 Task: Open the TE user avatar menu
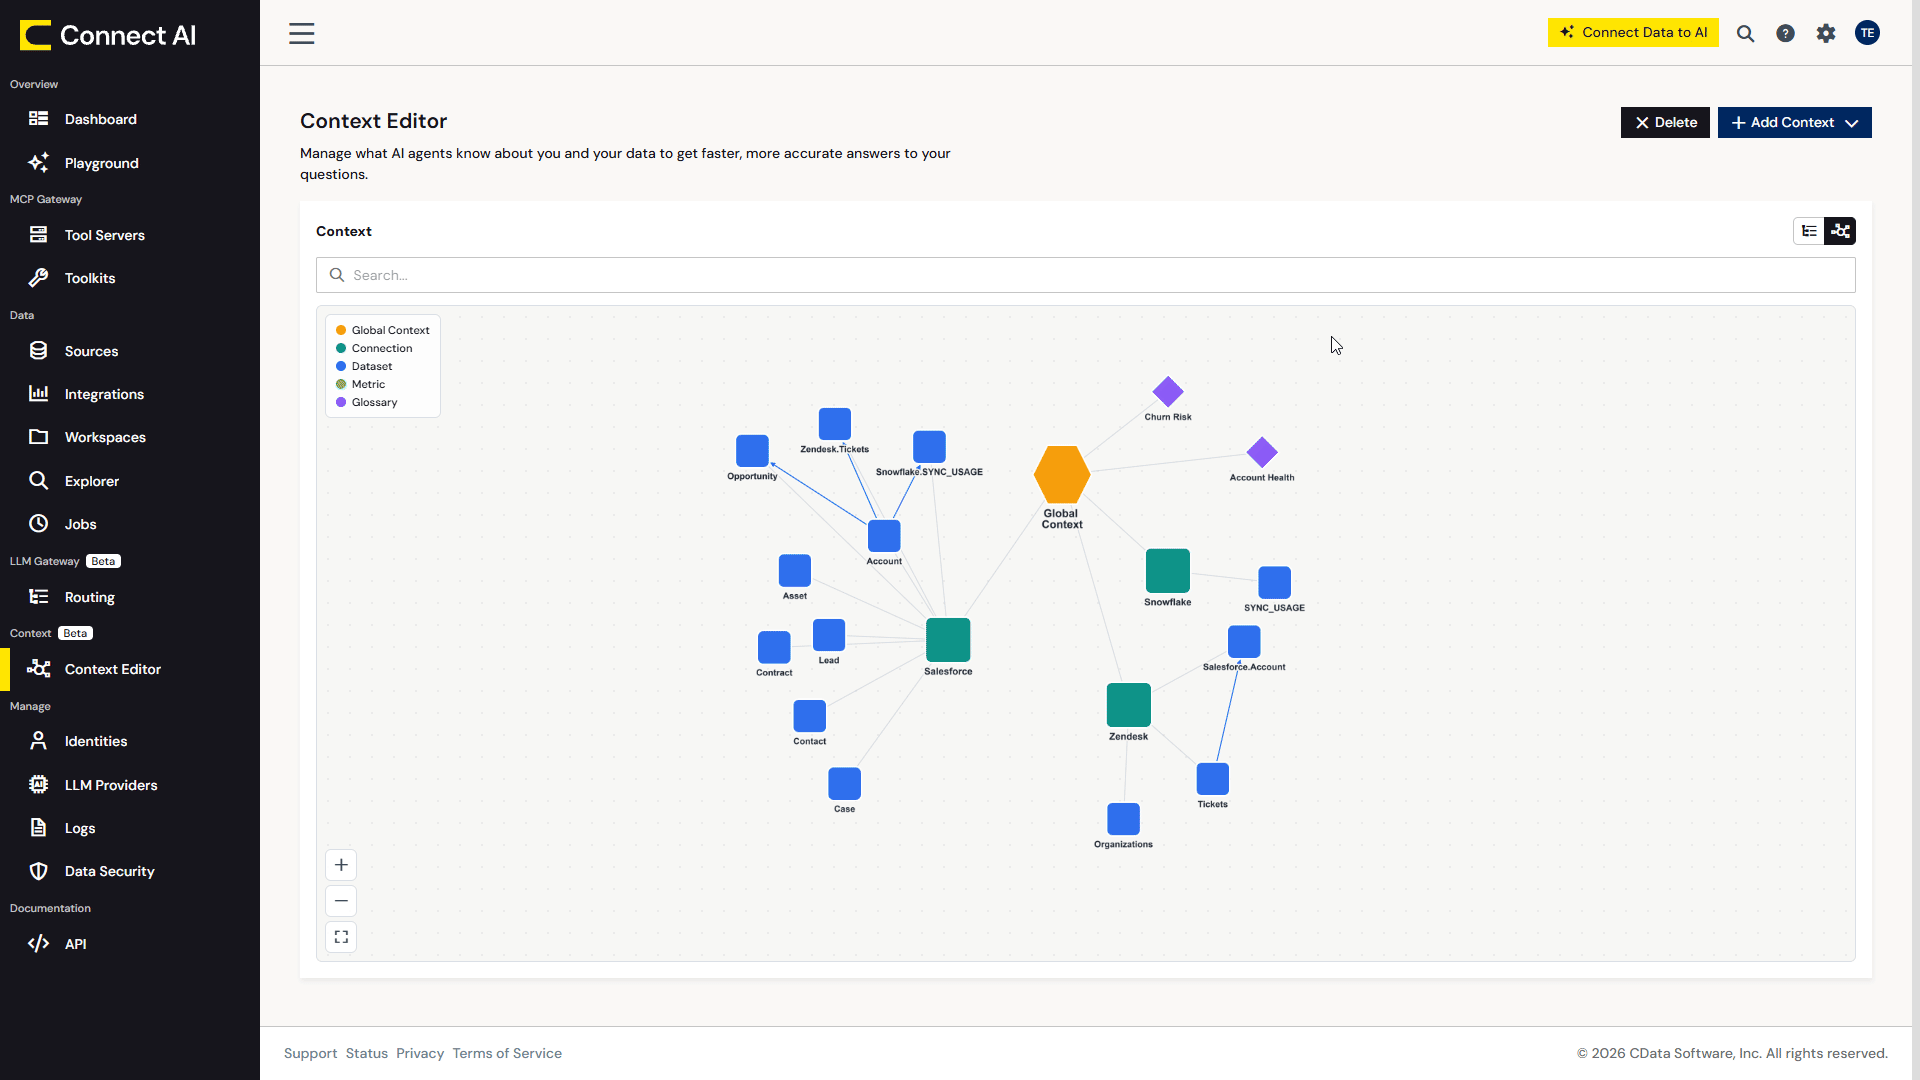[x=1867, y=33]
